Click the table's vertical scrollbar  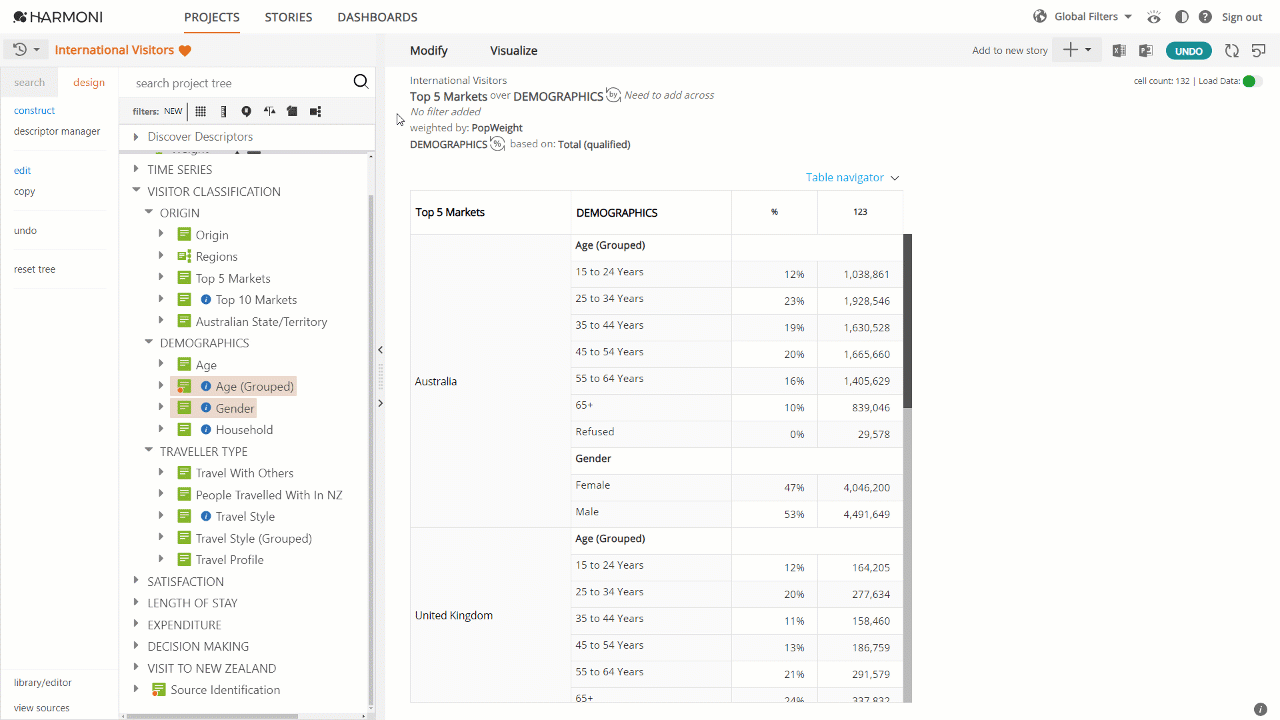click(x=908, y=321)
